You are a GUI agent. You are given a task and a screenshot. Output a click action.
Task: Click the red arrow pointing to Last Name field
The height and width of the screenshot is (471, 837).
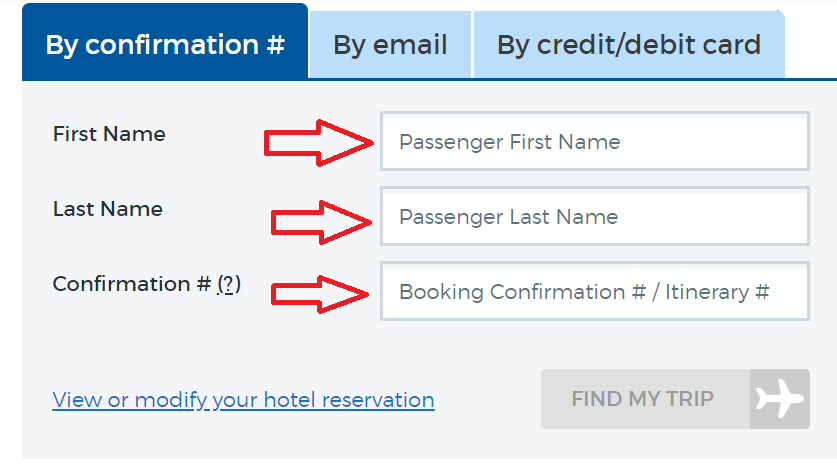(x=321, y=222)
